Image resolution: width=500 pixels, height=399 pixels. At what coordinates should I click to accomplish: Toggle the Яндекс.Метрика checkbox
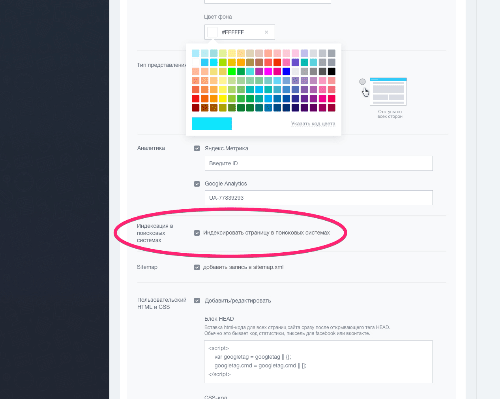pyautogui.click(x=197, y=148)
